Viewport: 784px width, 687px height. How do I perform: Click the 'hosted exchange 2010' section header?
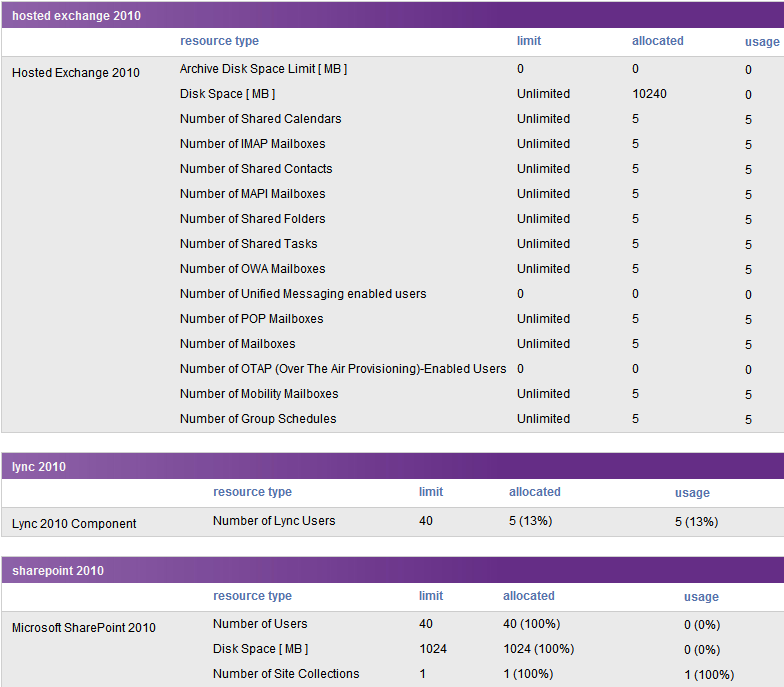(x=392, y=15)
